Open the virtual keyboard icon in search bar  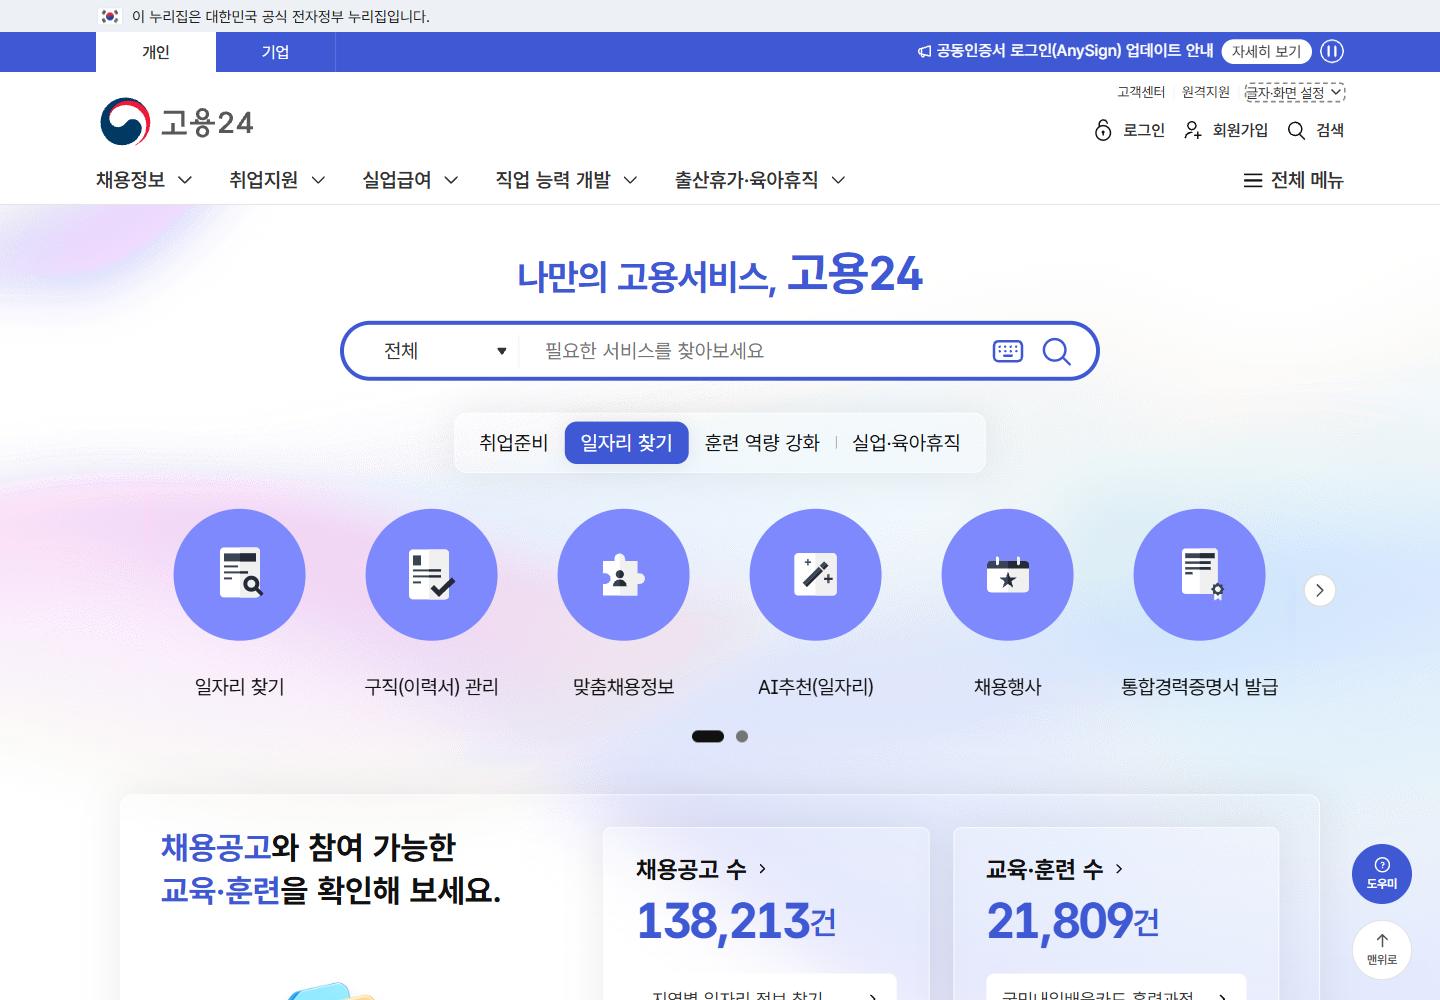(1008, 351)
